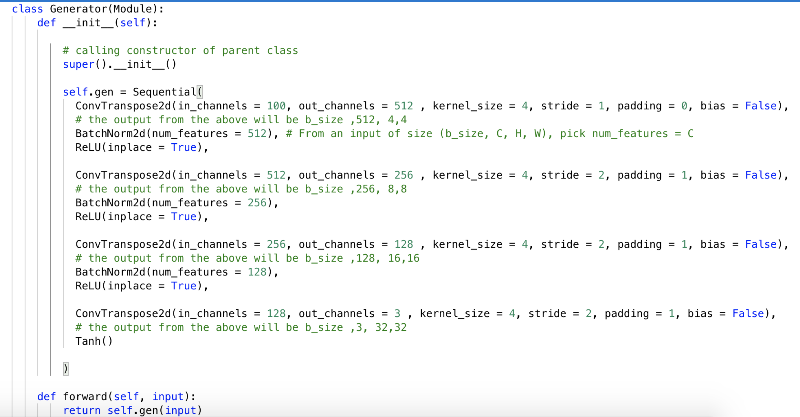This screenshot has height=417, width=800.
Task: Click BatchNorm2d with num_features = 256
Action: 175,202
